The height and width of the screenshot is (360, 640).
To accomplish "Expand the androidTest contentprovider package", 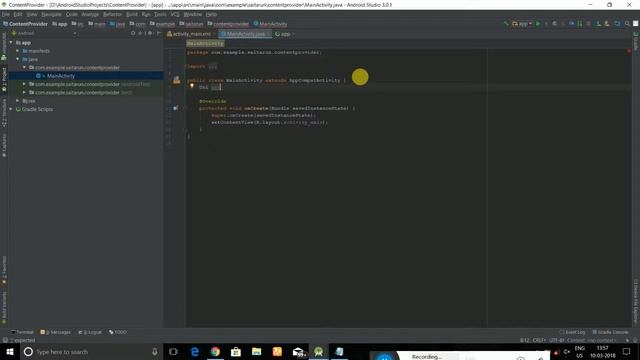I will click(x=24, y=84).
